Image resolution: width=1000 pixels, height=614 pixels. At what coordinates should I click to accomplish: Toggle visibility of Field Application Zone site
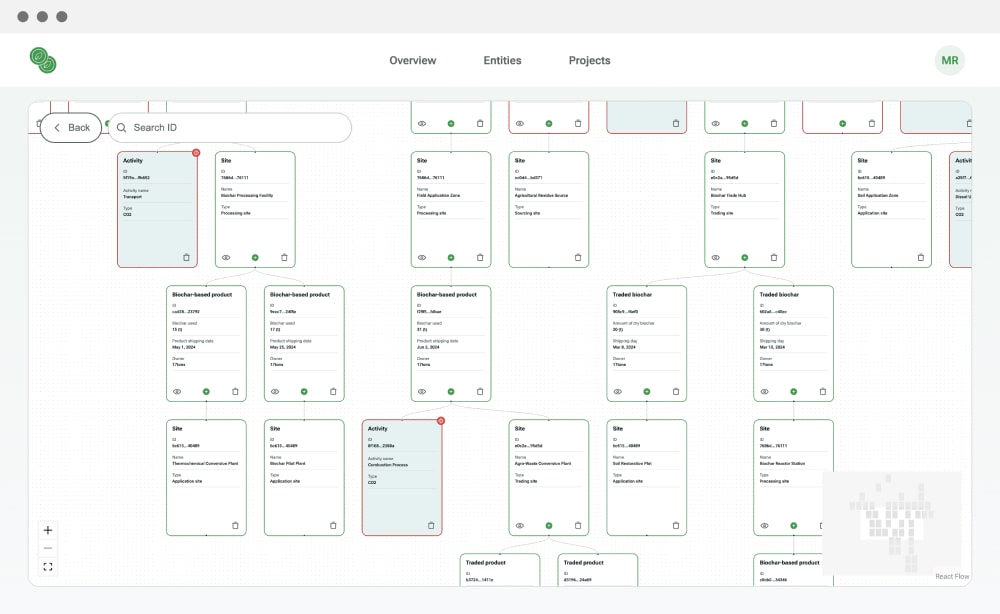[422, 258]
